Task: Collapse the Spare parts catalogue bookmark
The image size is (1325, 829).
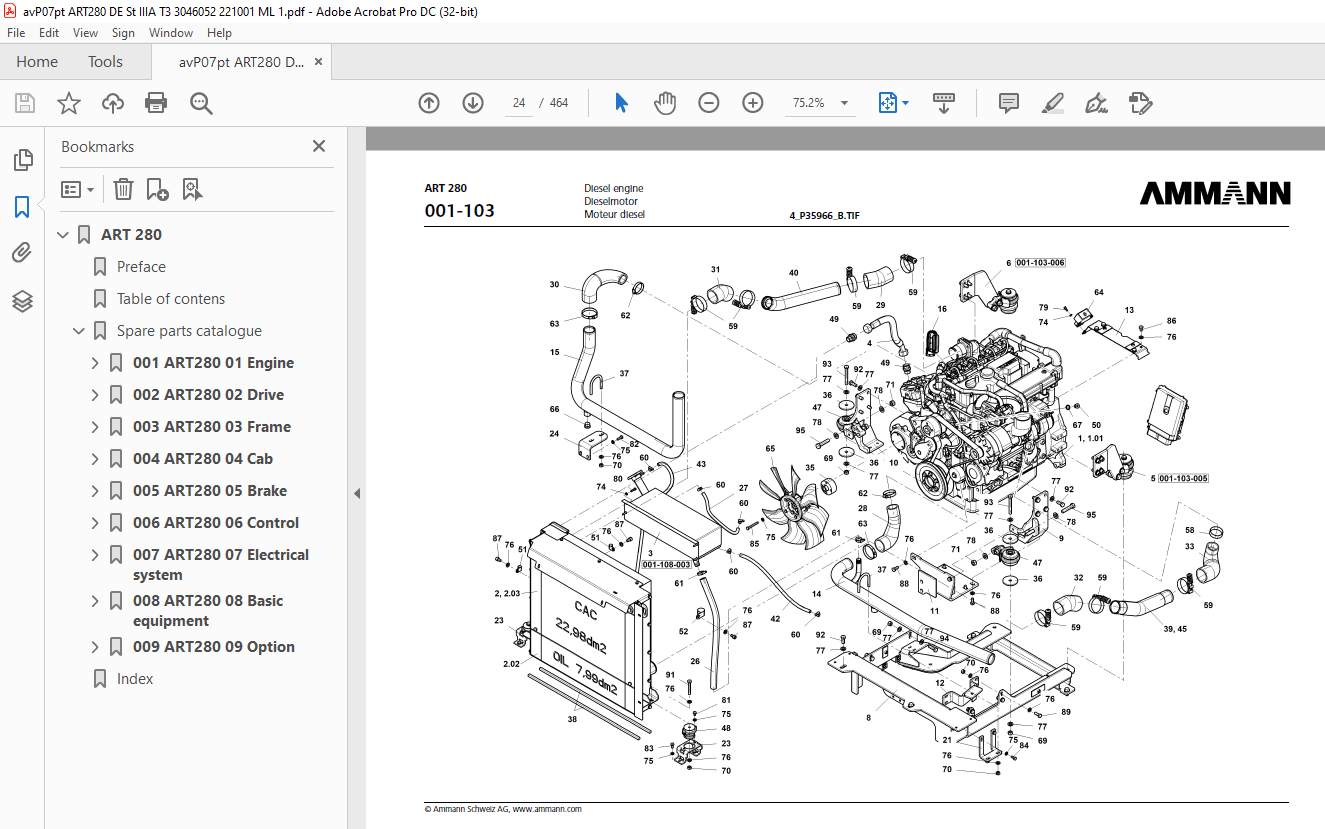Action: click(x=79, y=331)
